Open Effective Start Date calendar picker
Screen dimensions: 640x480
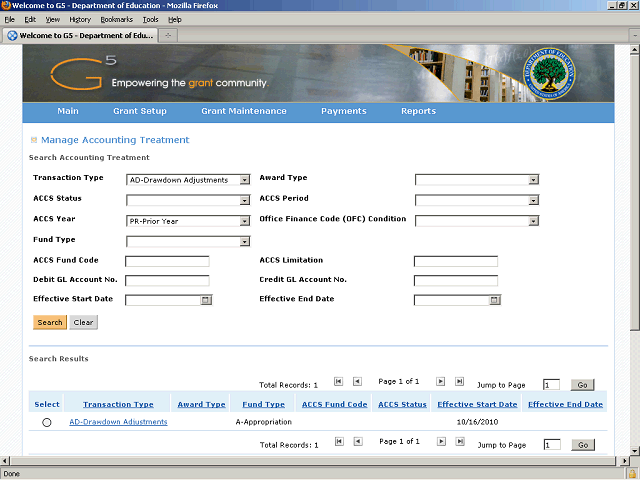click(206, 300)
